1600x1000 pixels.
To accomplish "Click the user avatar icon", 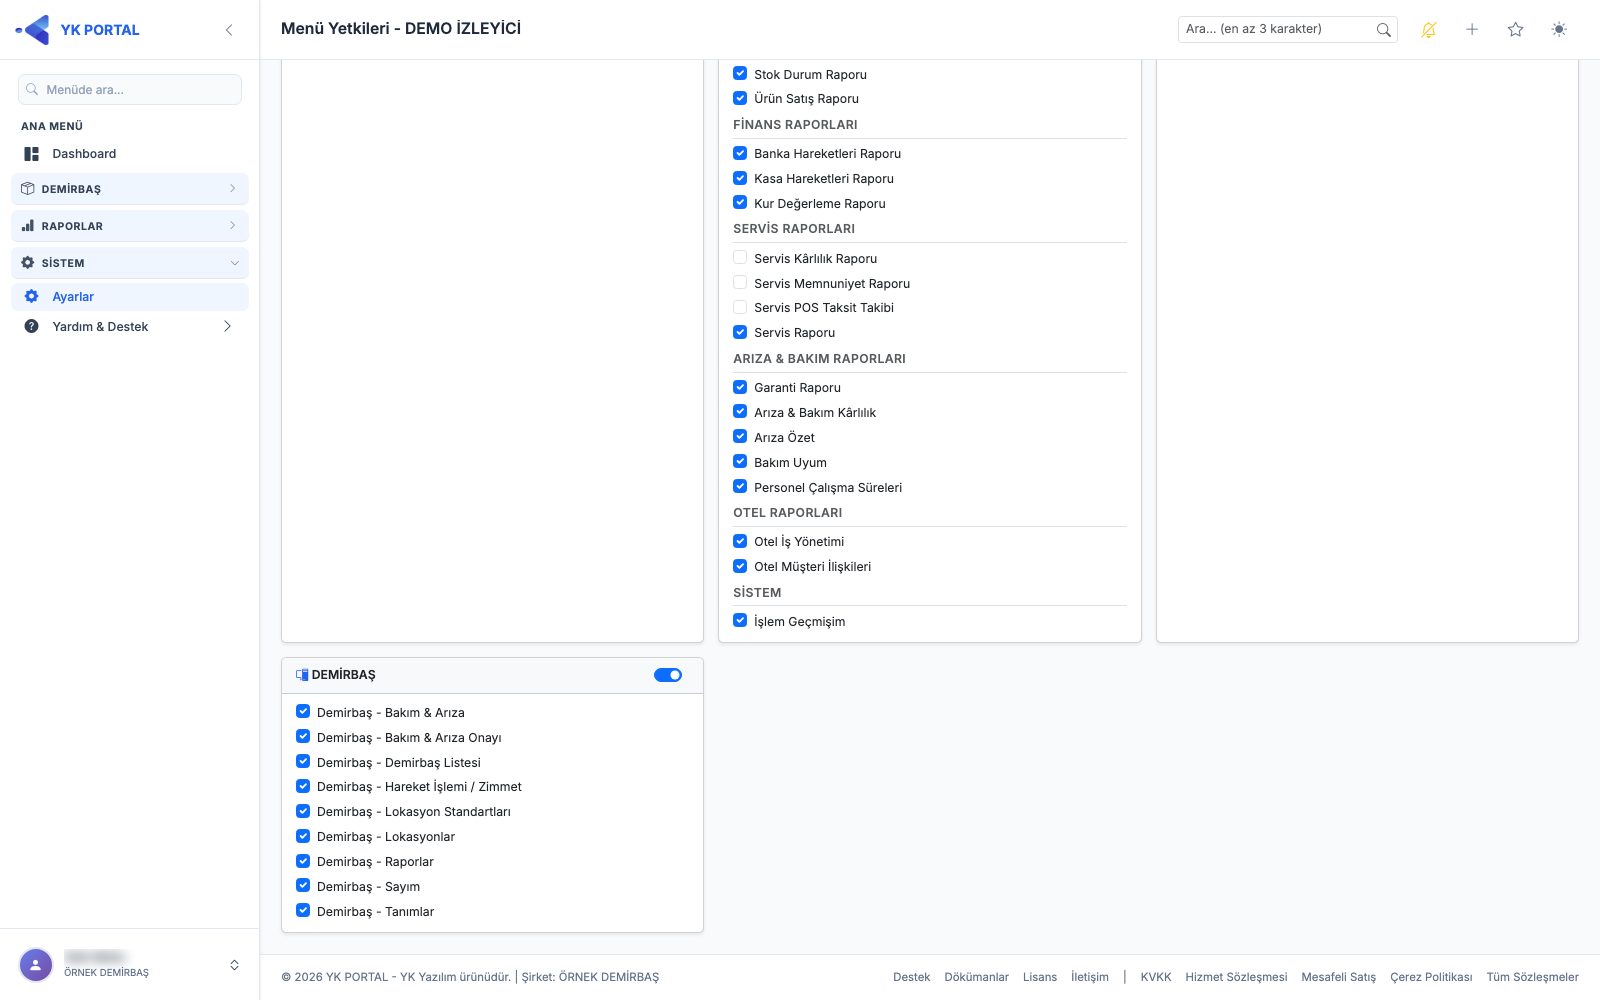I will tap(36, 965).
